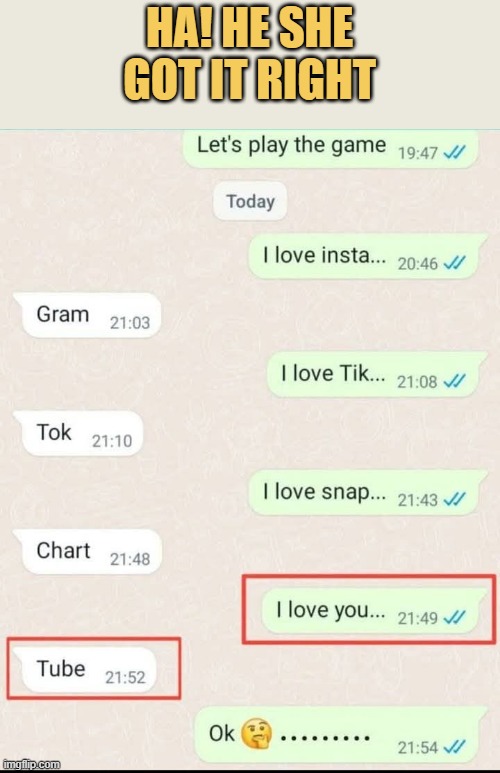Click the read ticks beside 20:46
The height and width of the screenshot is (773, 500).
(x=454, y=263)
